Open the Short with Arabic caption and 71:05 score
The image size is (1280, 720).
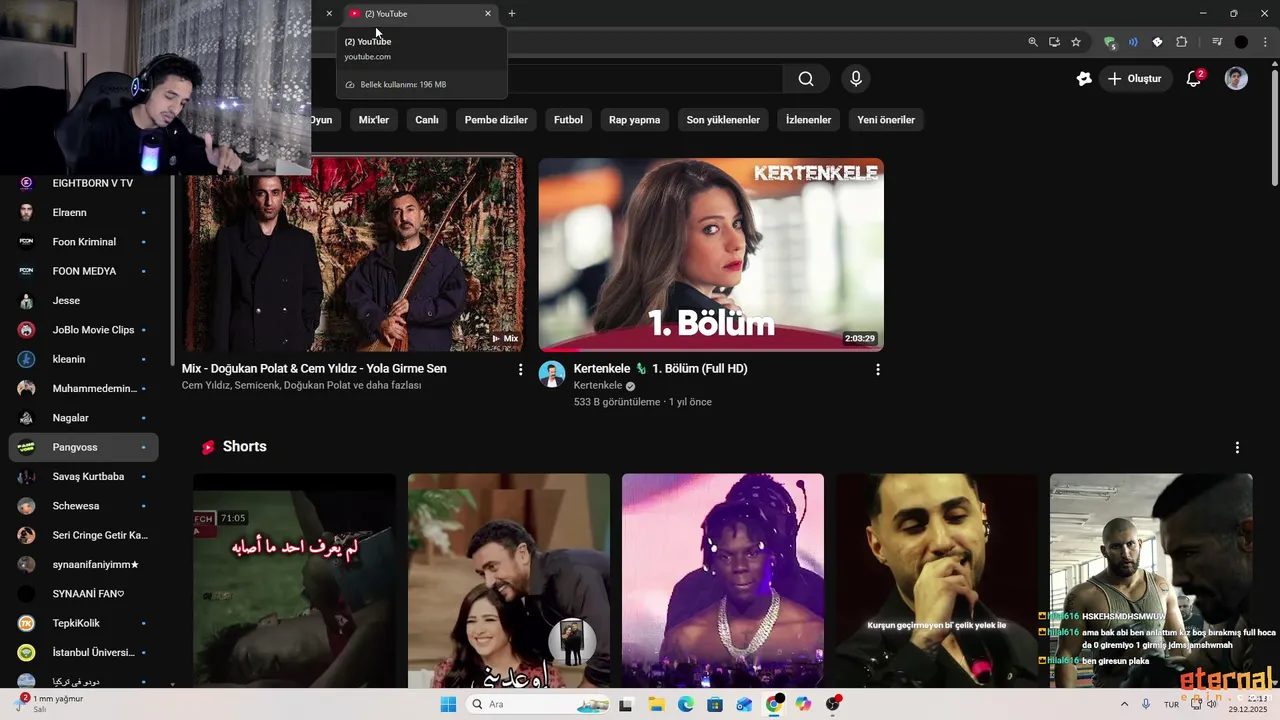(x=294, y=580)
